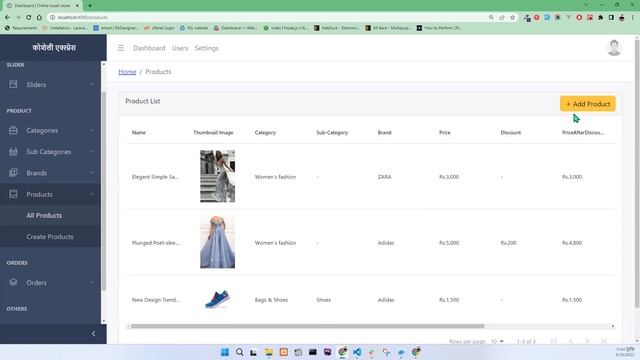This screenshot has width=640, height=360.
Task: Expand the Sub Categories menu chevron
Action: tap(91, 151)
